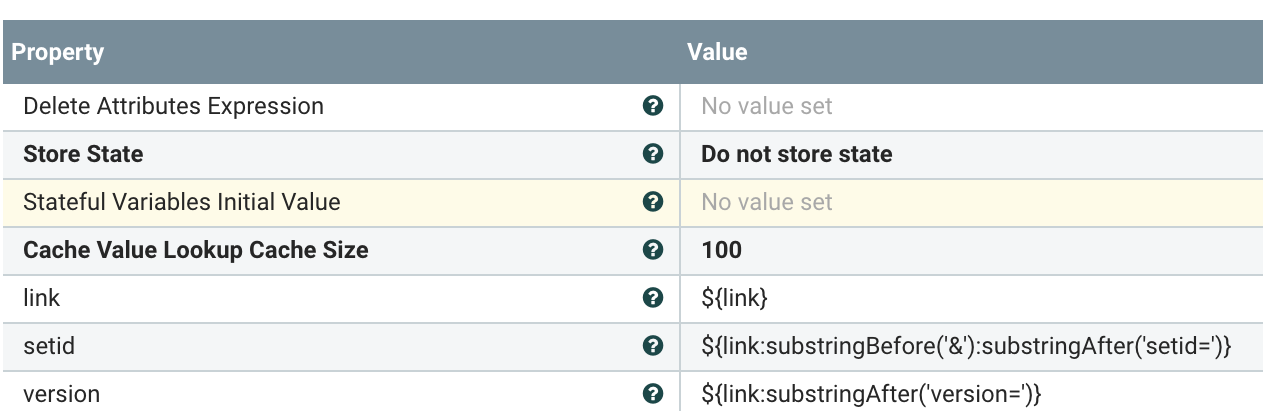Image resolution: width=1263 pixels, height=411 pixels.
Task: Edit the setid expression value
Action: 964,346
